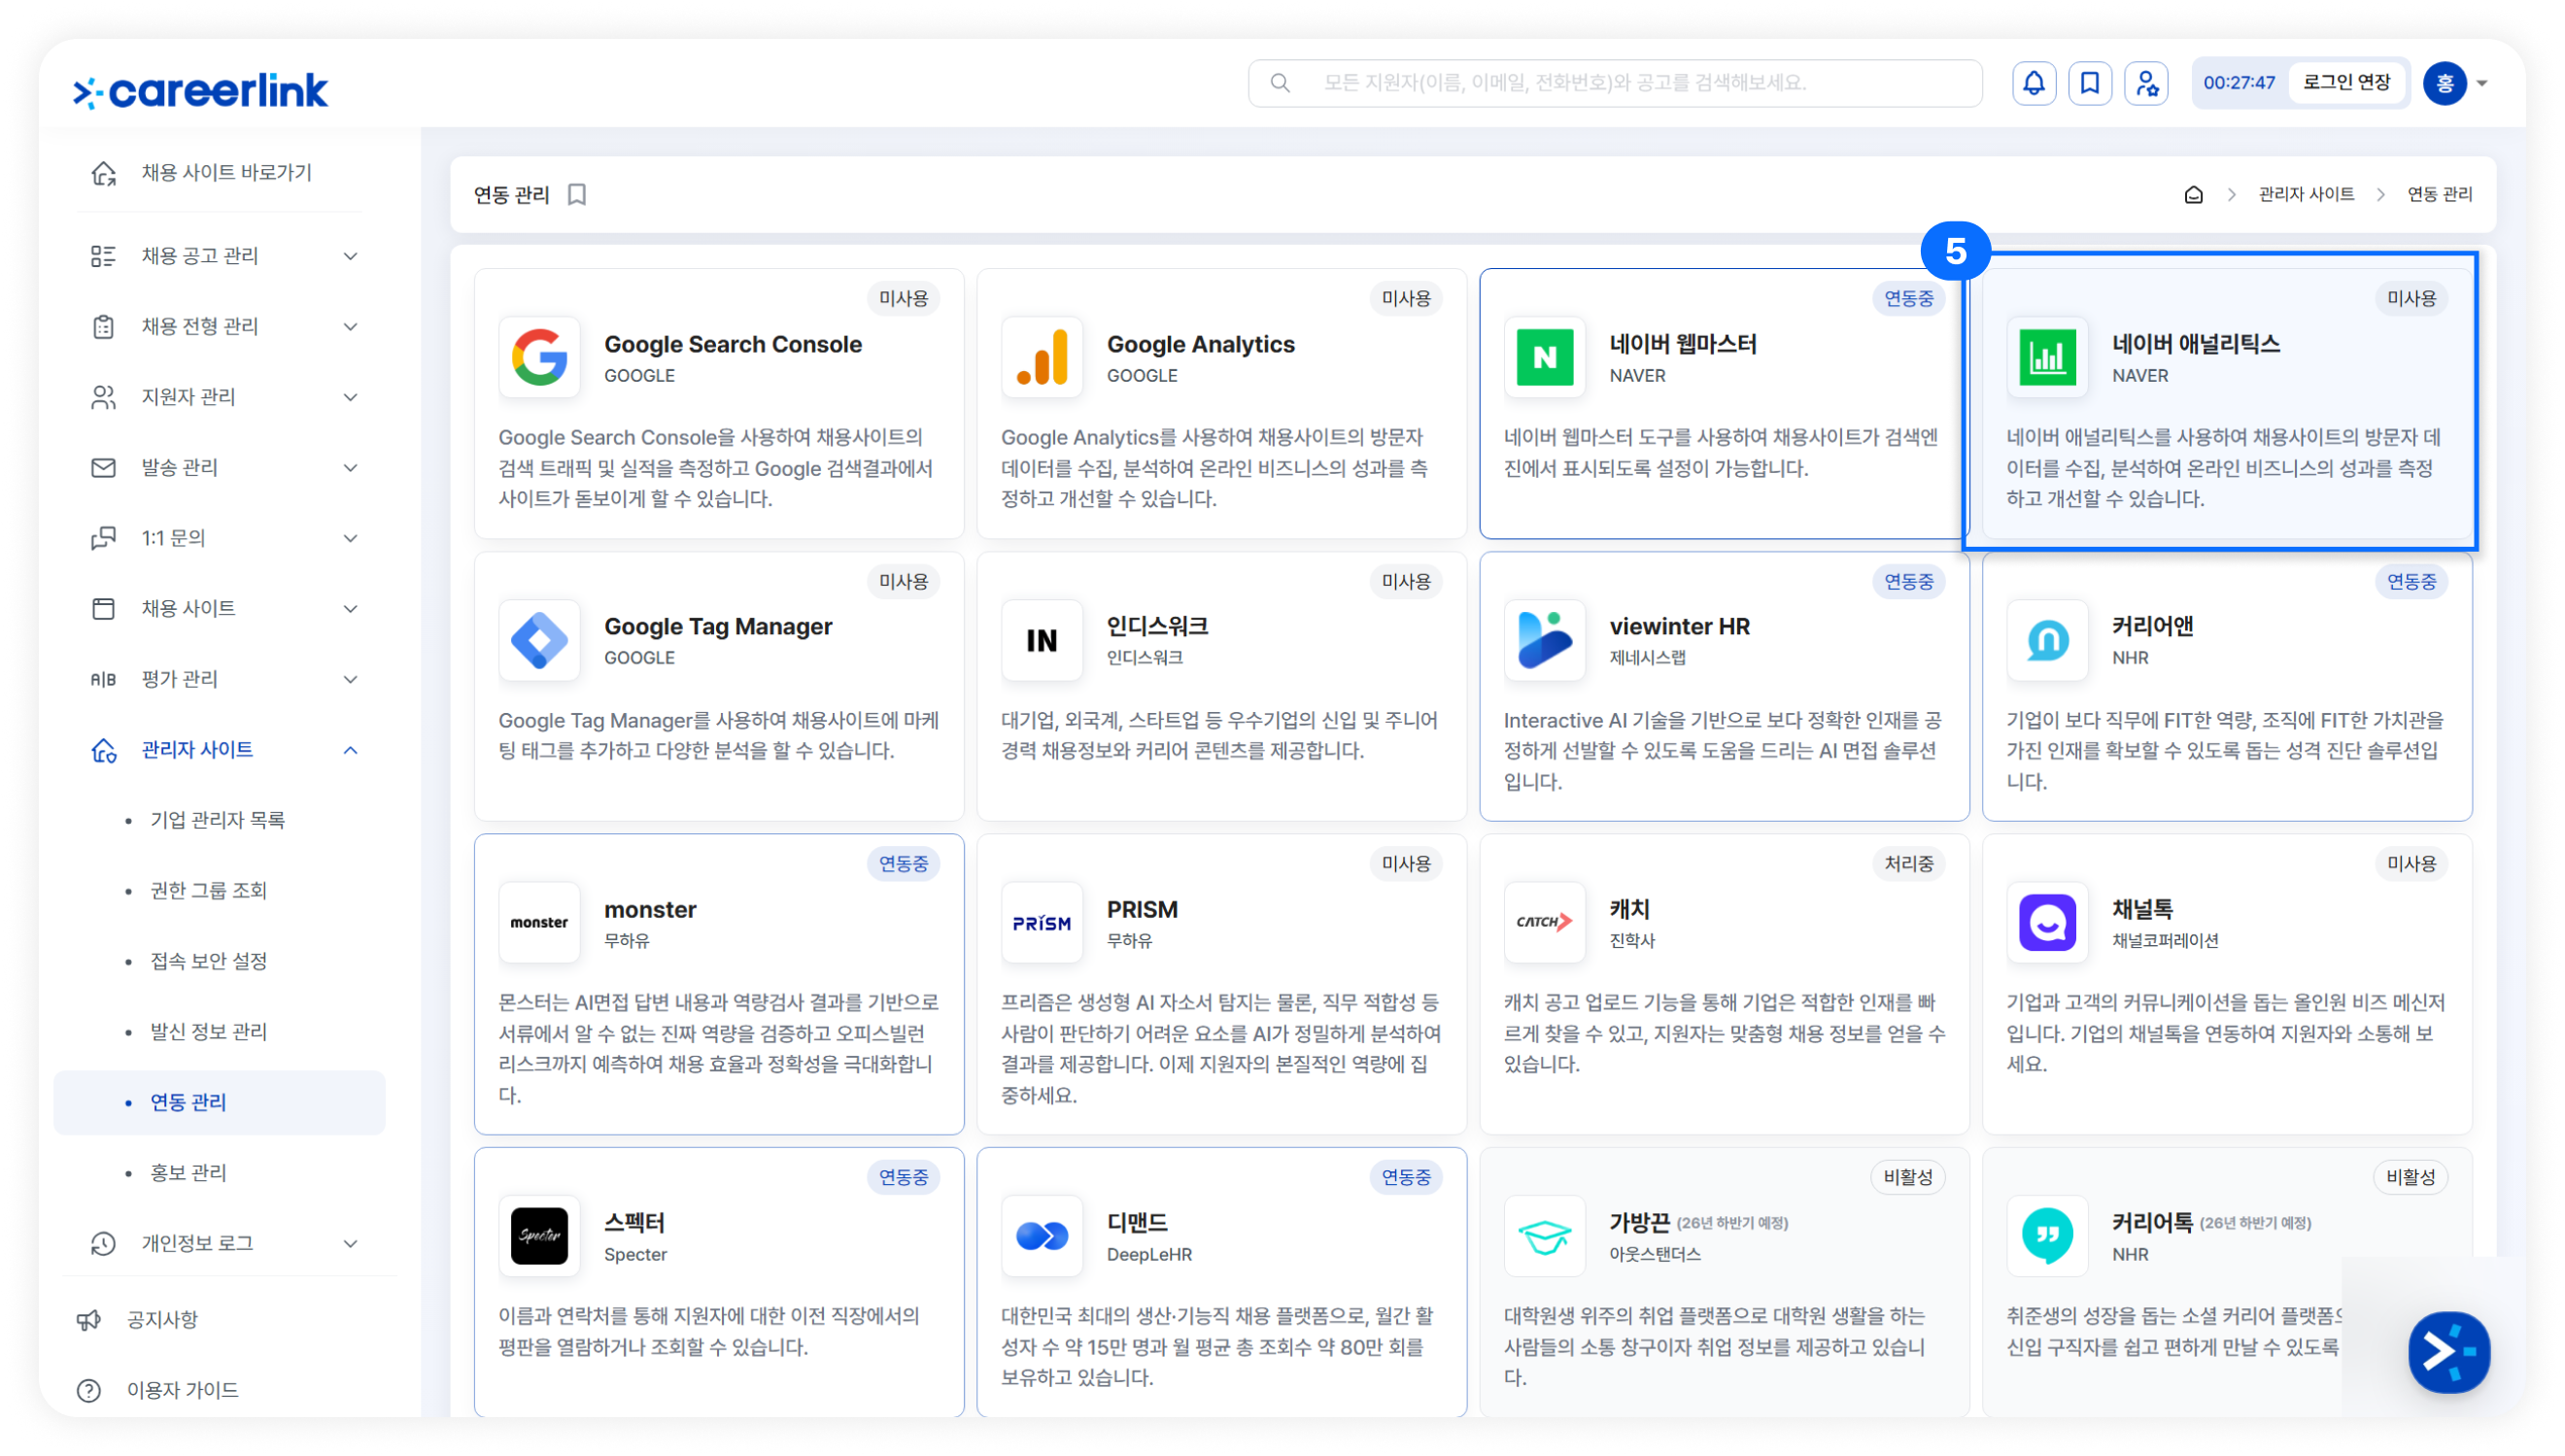Expand the 지원자 관리 menu
This screenshot has height=1456, width=2565.
point(350,397)
